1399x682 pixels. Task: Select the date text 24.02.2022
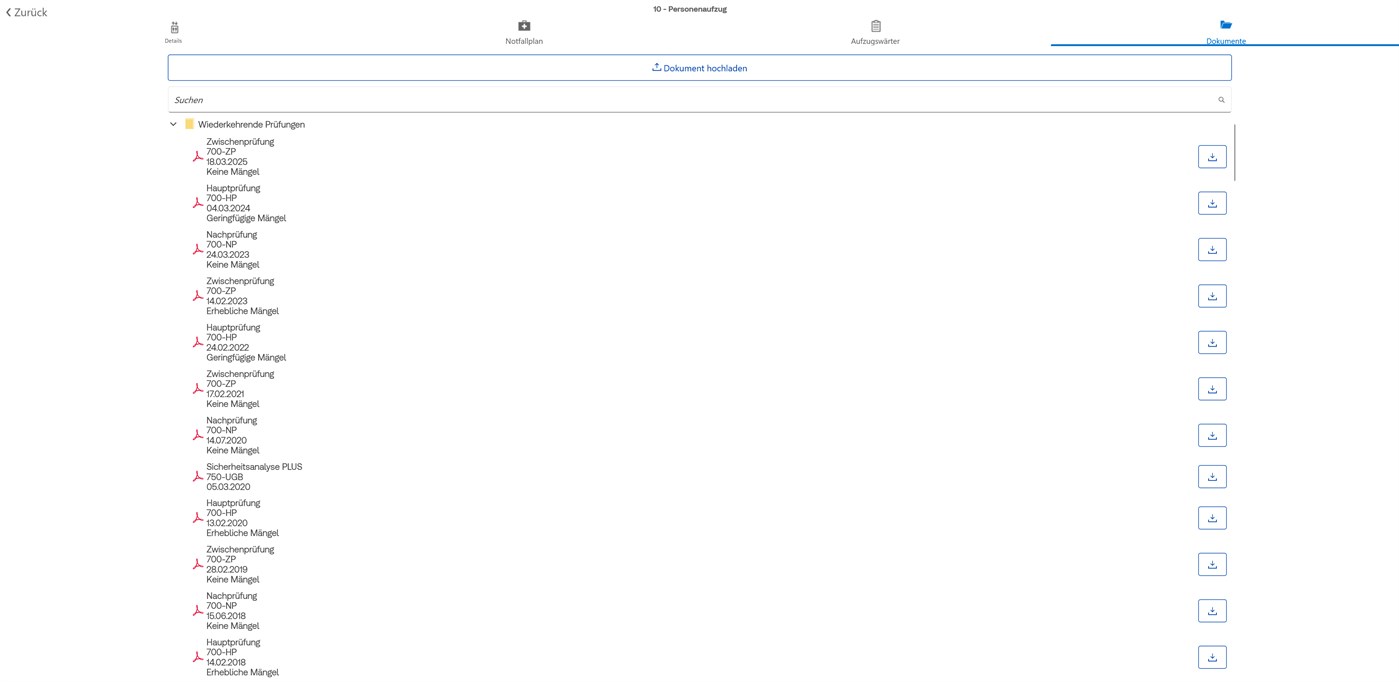(x=228, y=347)
